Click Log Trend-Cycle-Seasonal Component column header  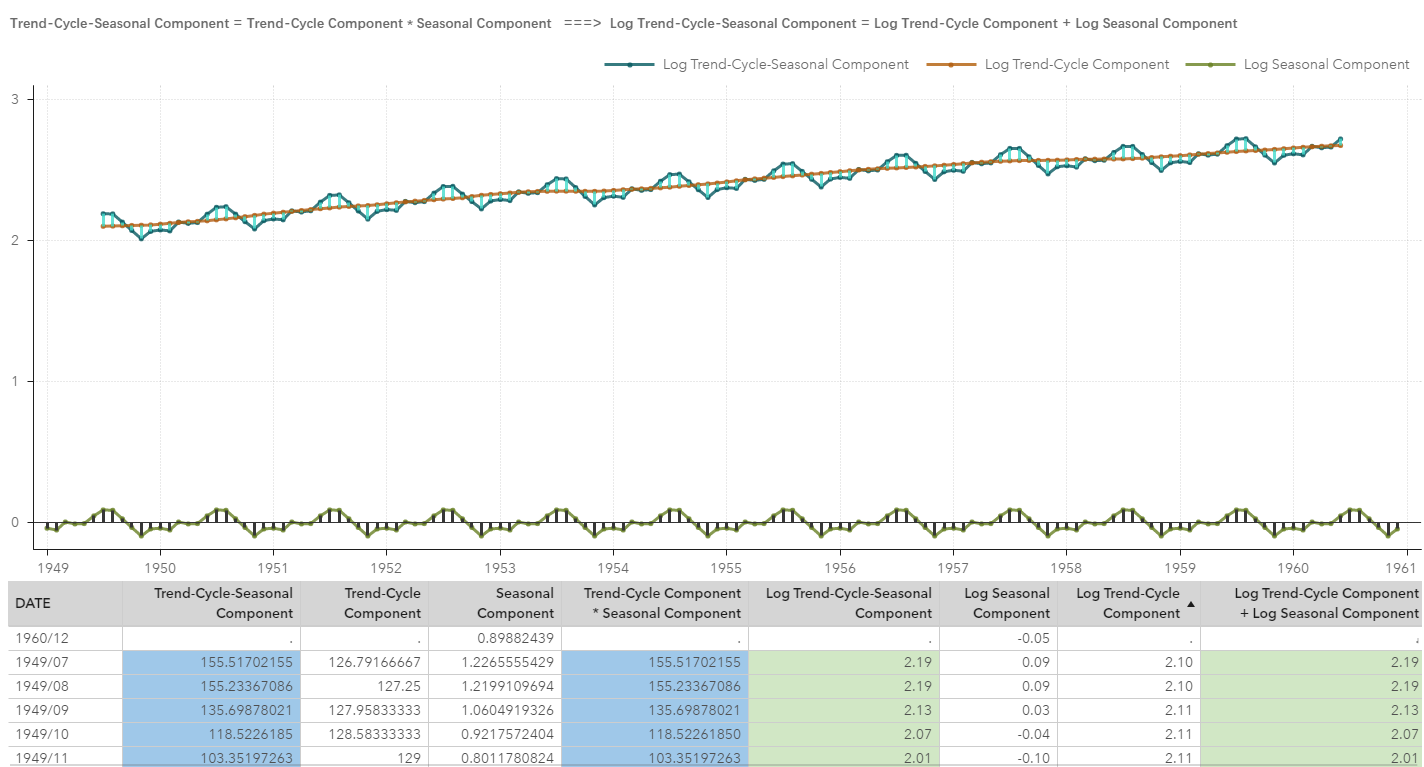(844, 603)
